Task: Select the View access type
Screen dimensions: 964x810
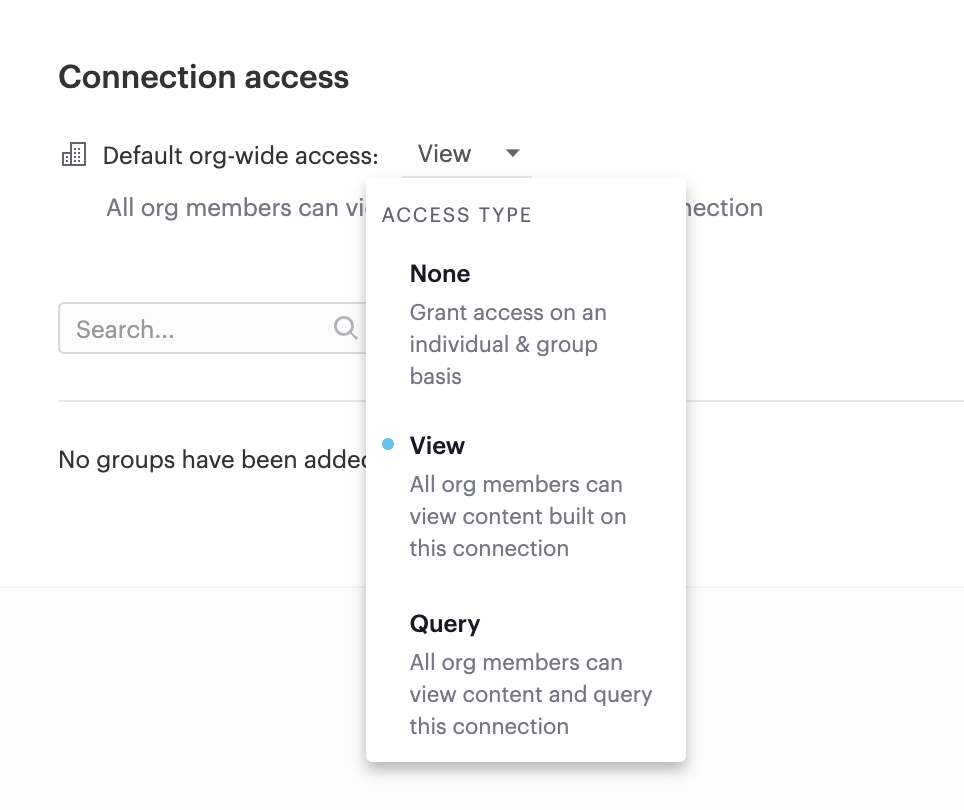Action: pos(437,445)
